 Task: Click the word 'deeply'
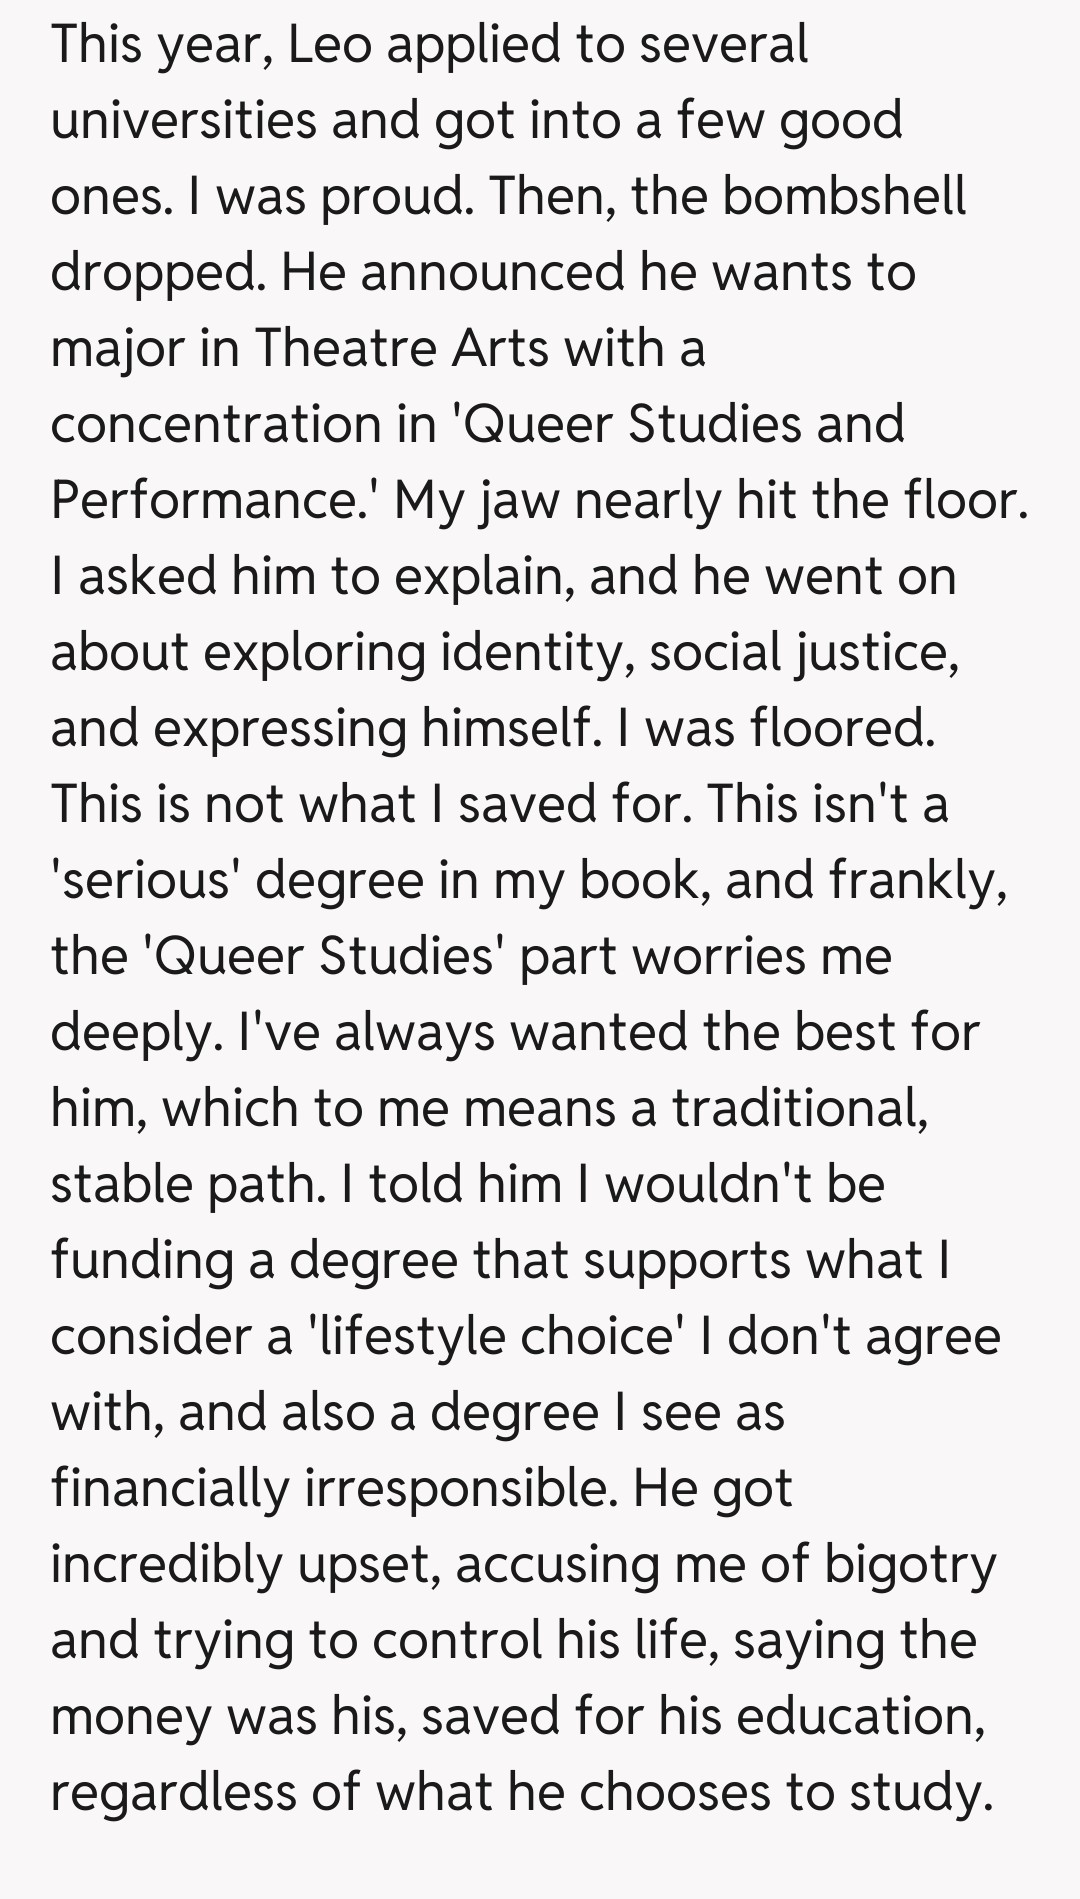point(135,1033)
